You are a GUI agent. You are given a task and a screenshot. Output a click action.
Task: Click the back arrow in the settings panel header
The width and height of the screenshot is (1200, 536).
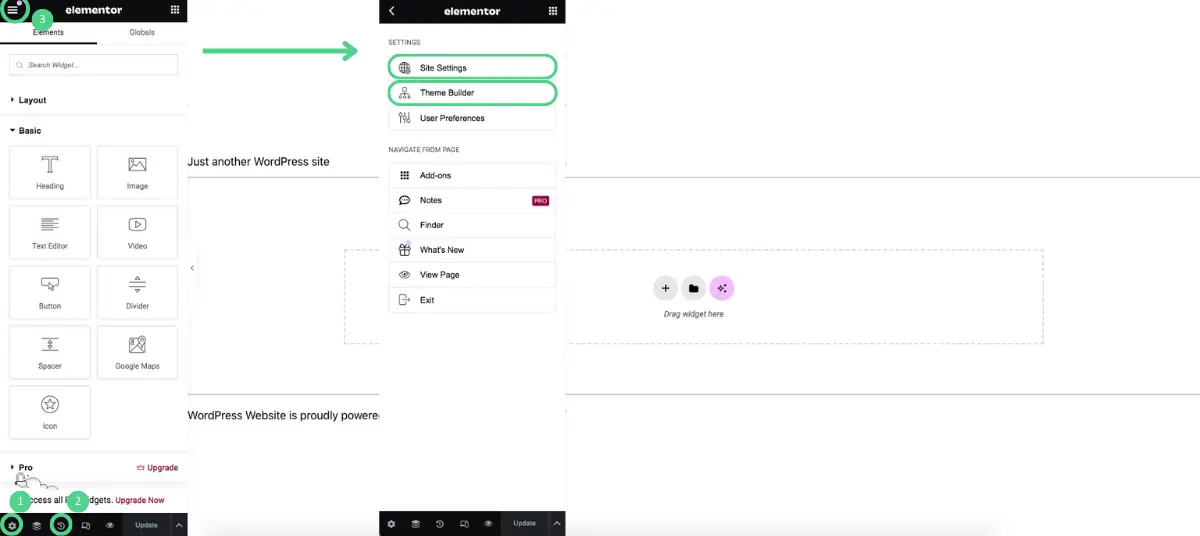coord(392,10)
